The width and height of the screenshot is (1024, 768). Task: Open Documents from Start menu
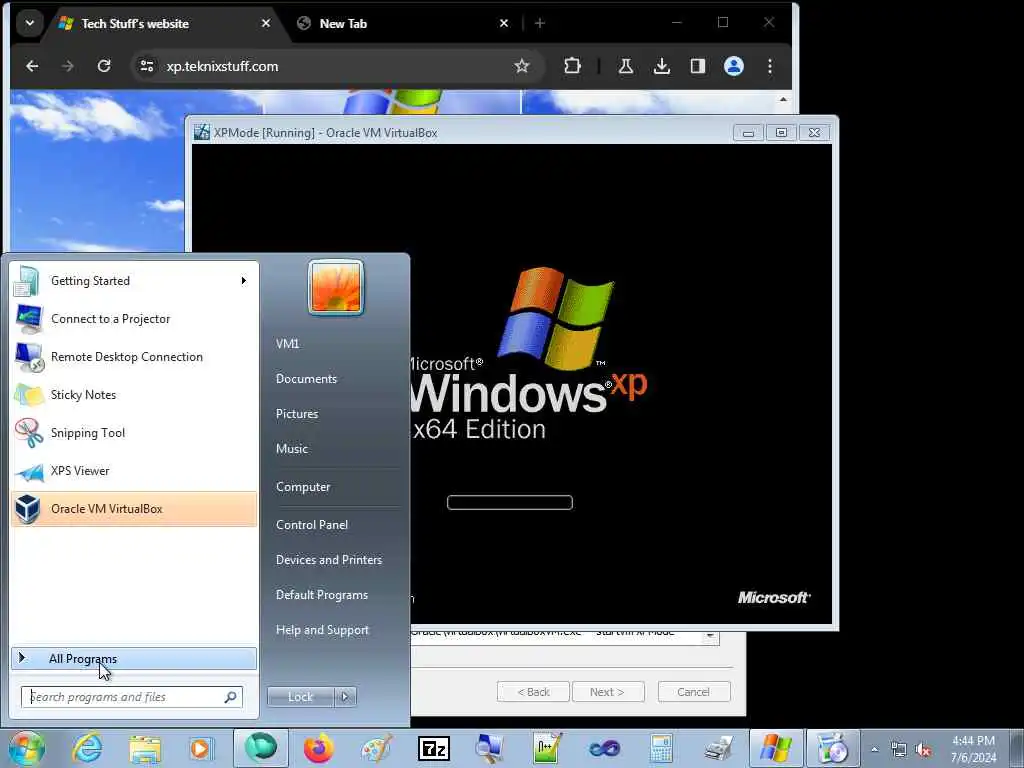[306, 379]
